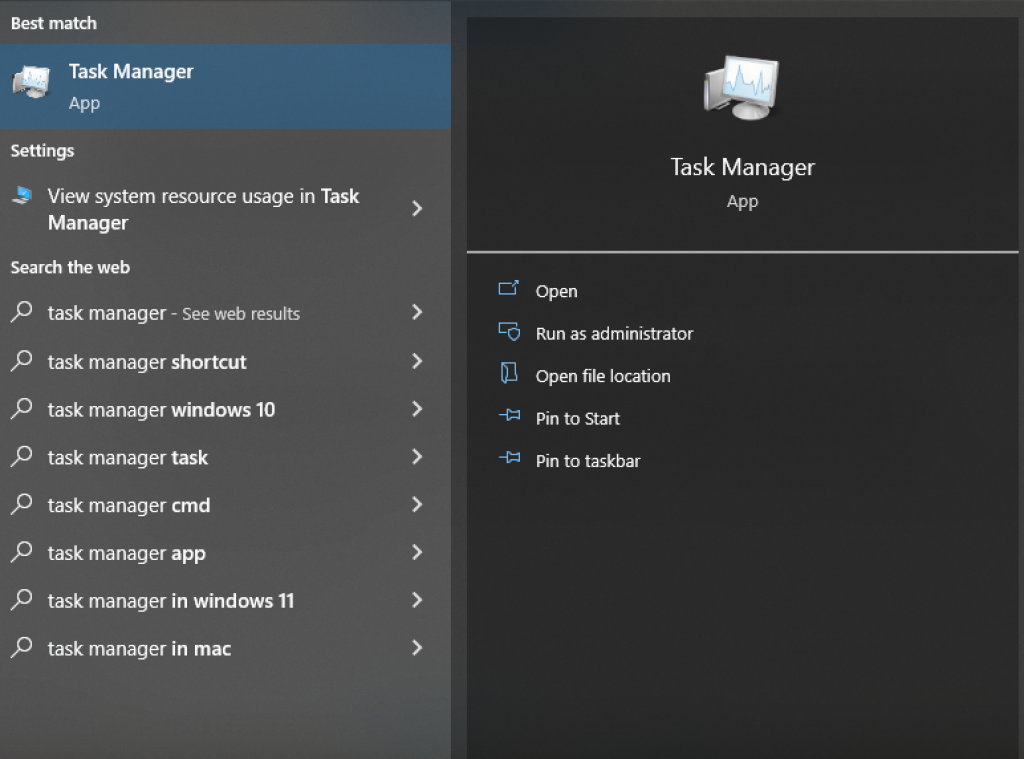Viewport: 1024px width, 759px height.
Task: Choose Pin to Start
Action: pyautogui.click(x=577, y=419)
